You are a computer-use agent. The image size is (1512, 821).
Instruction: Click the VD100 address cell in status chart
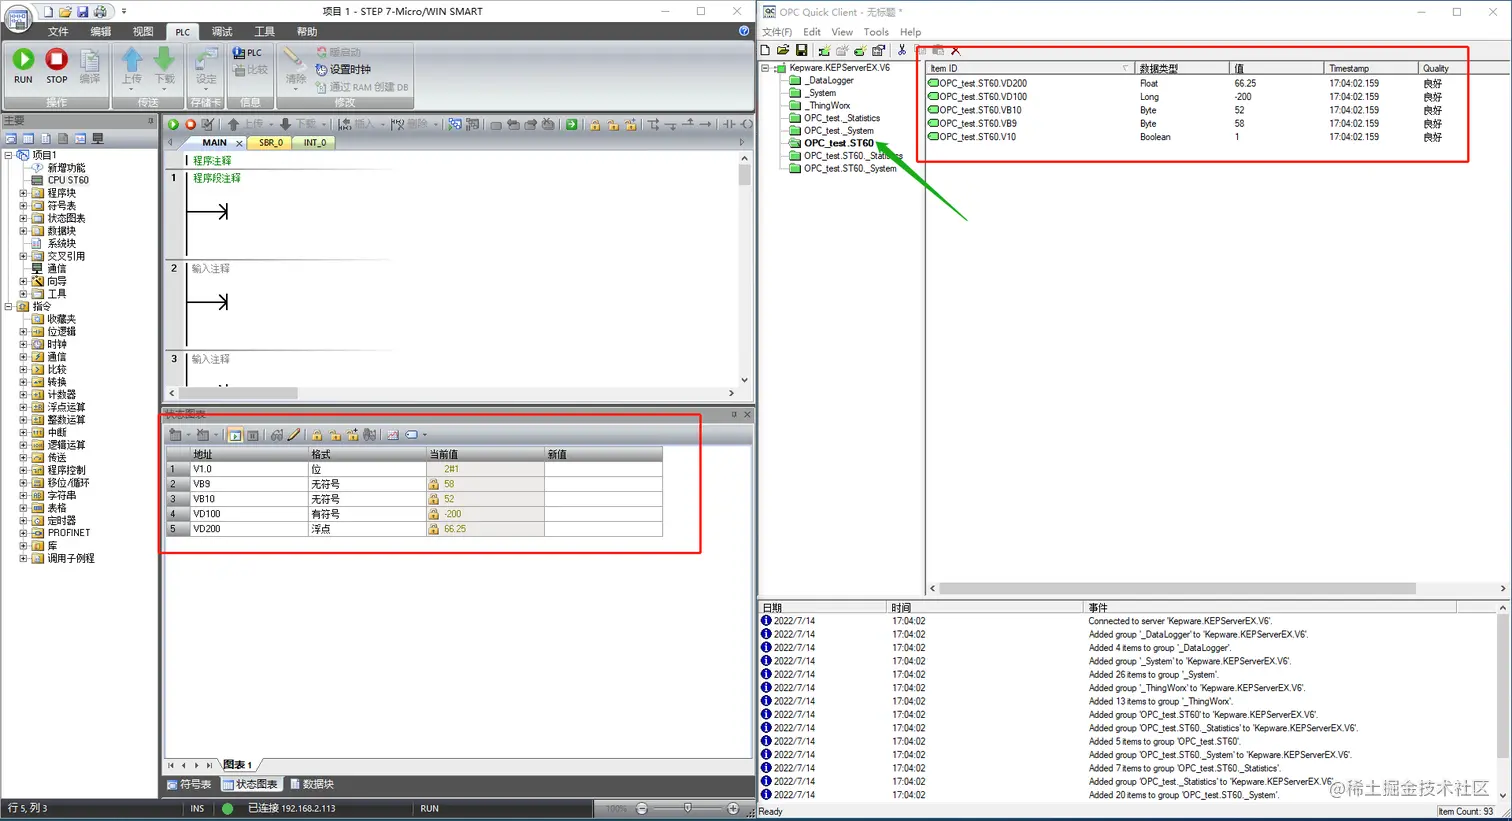click(x=249, y=514)
